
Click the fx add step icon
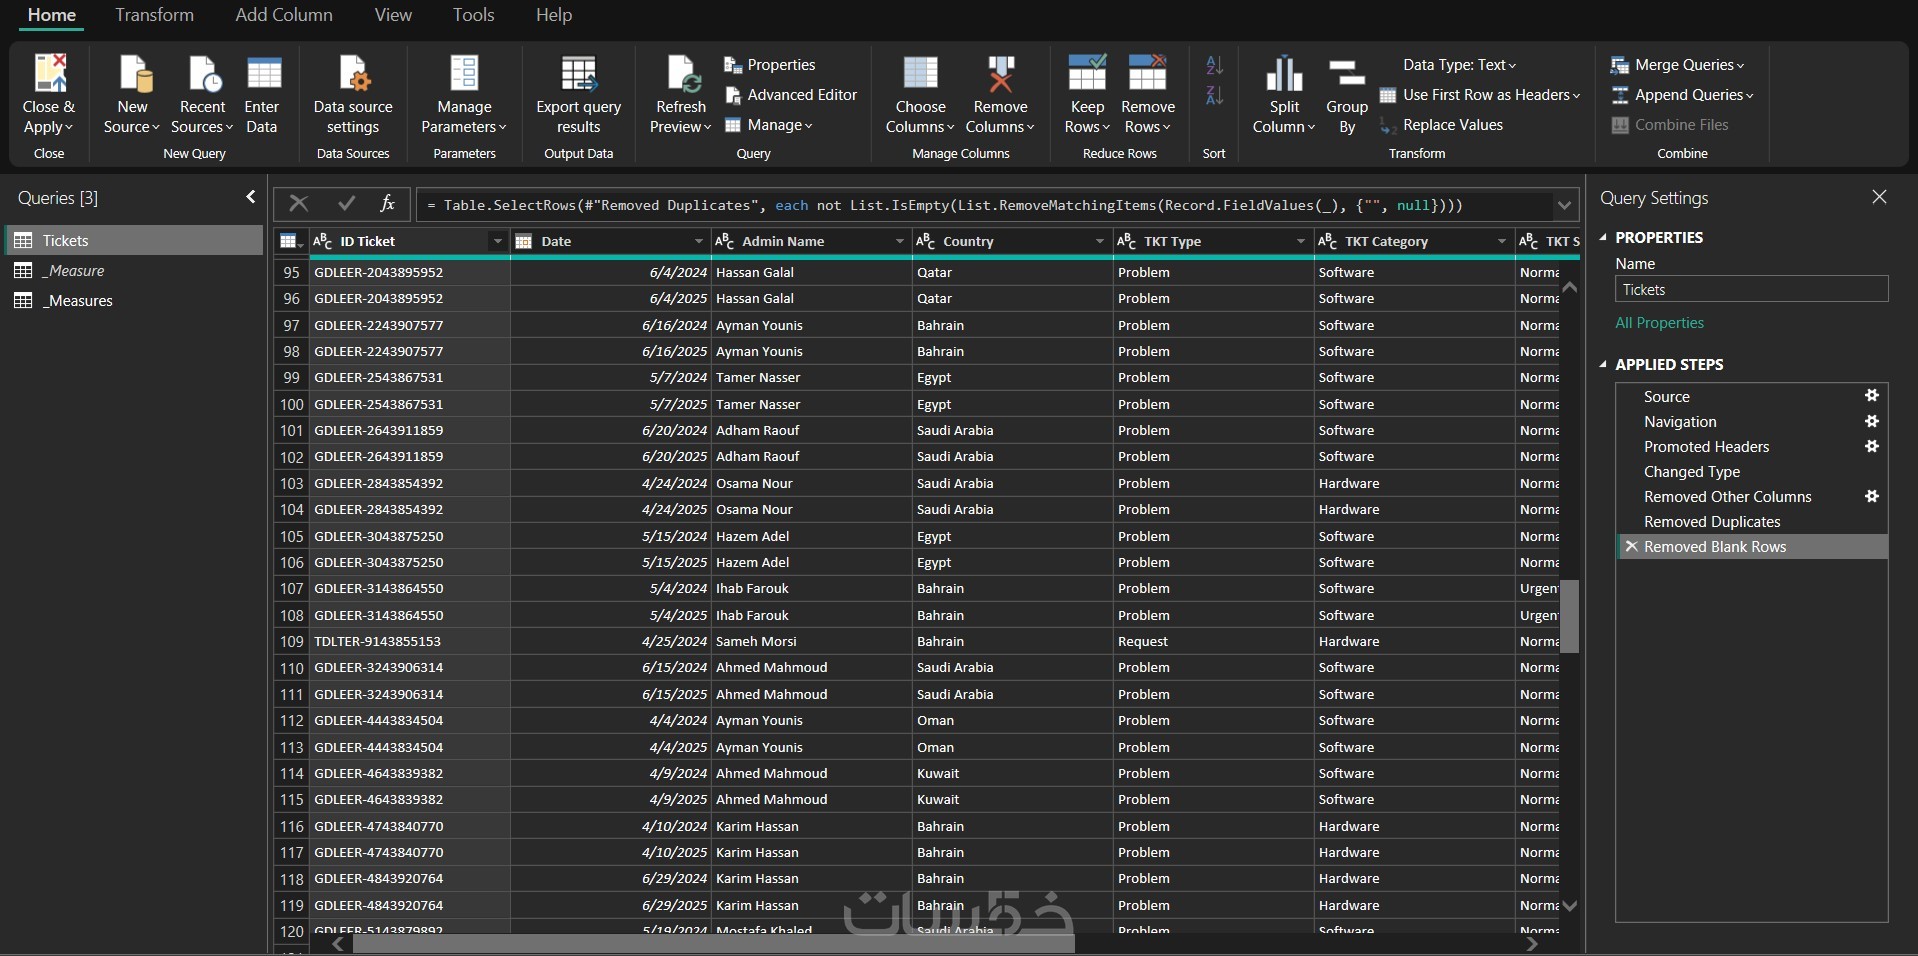click(x=387, y=204)
